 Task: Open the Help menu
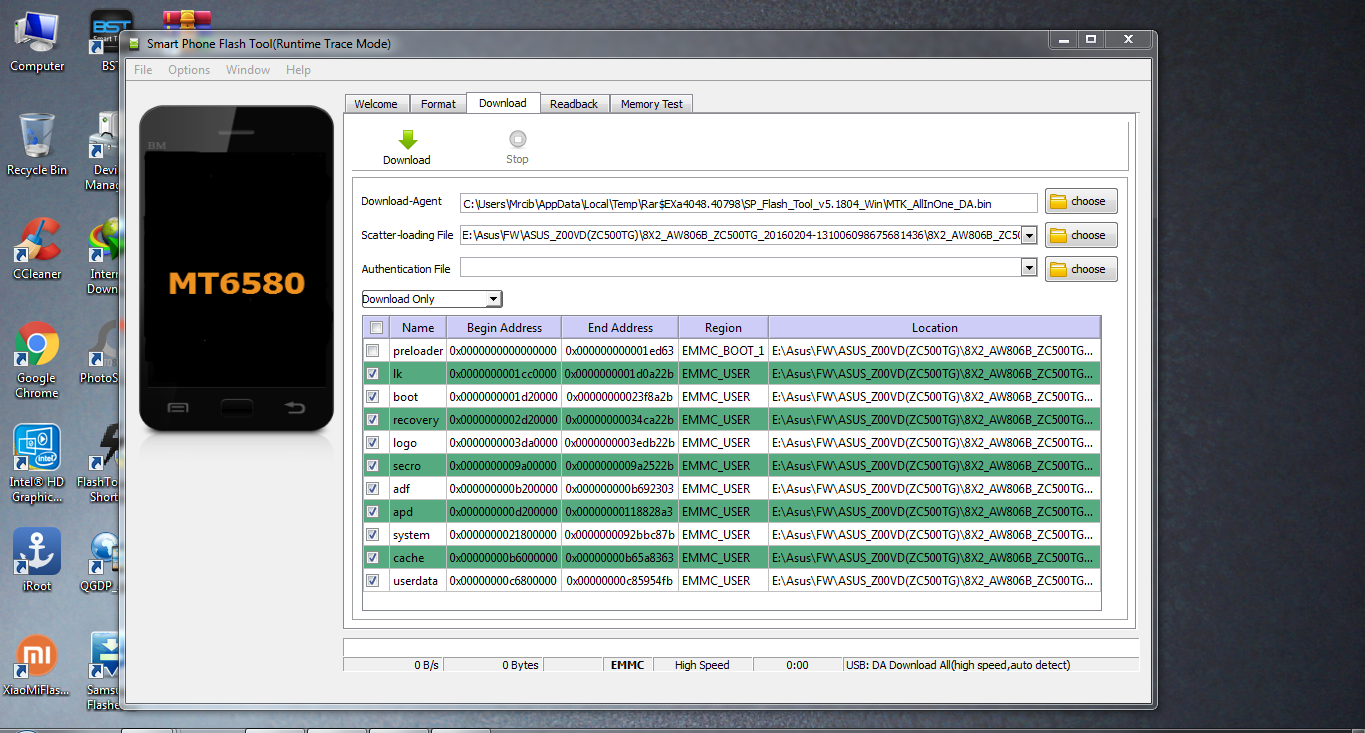pyautogui.click(x=298, y=70)
